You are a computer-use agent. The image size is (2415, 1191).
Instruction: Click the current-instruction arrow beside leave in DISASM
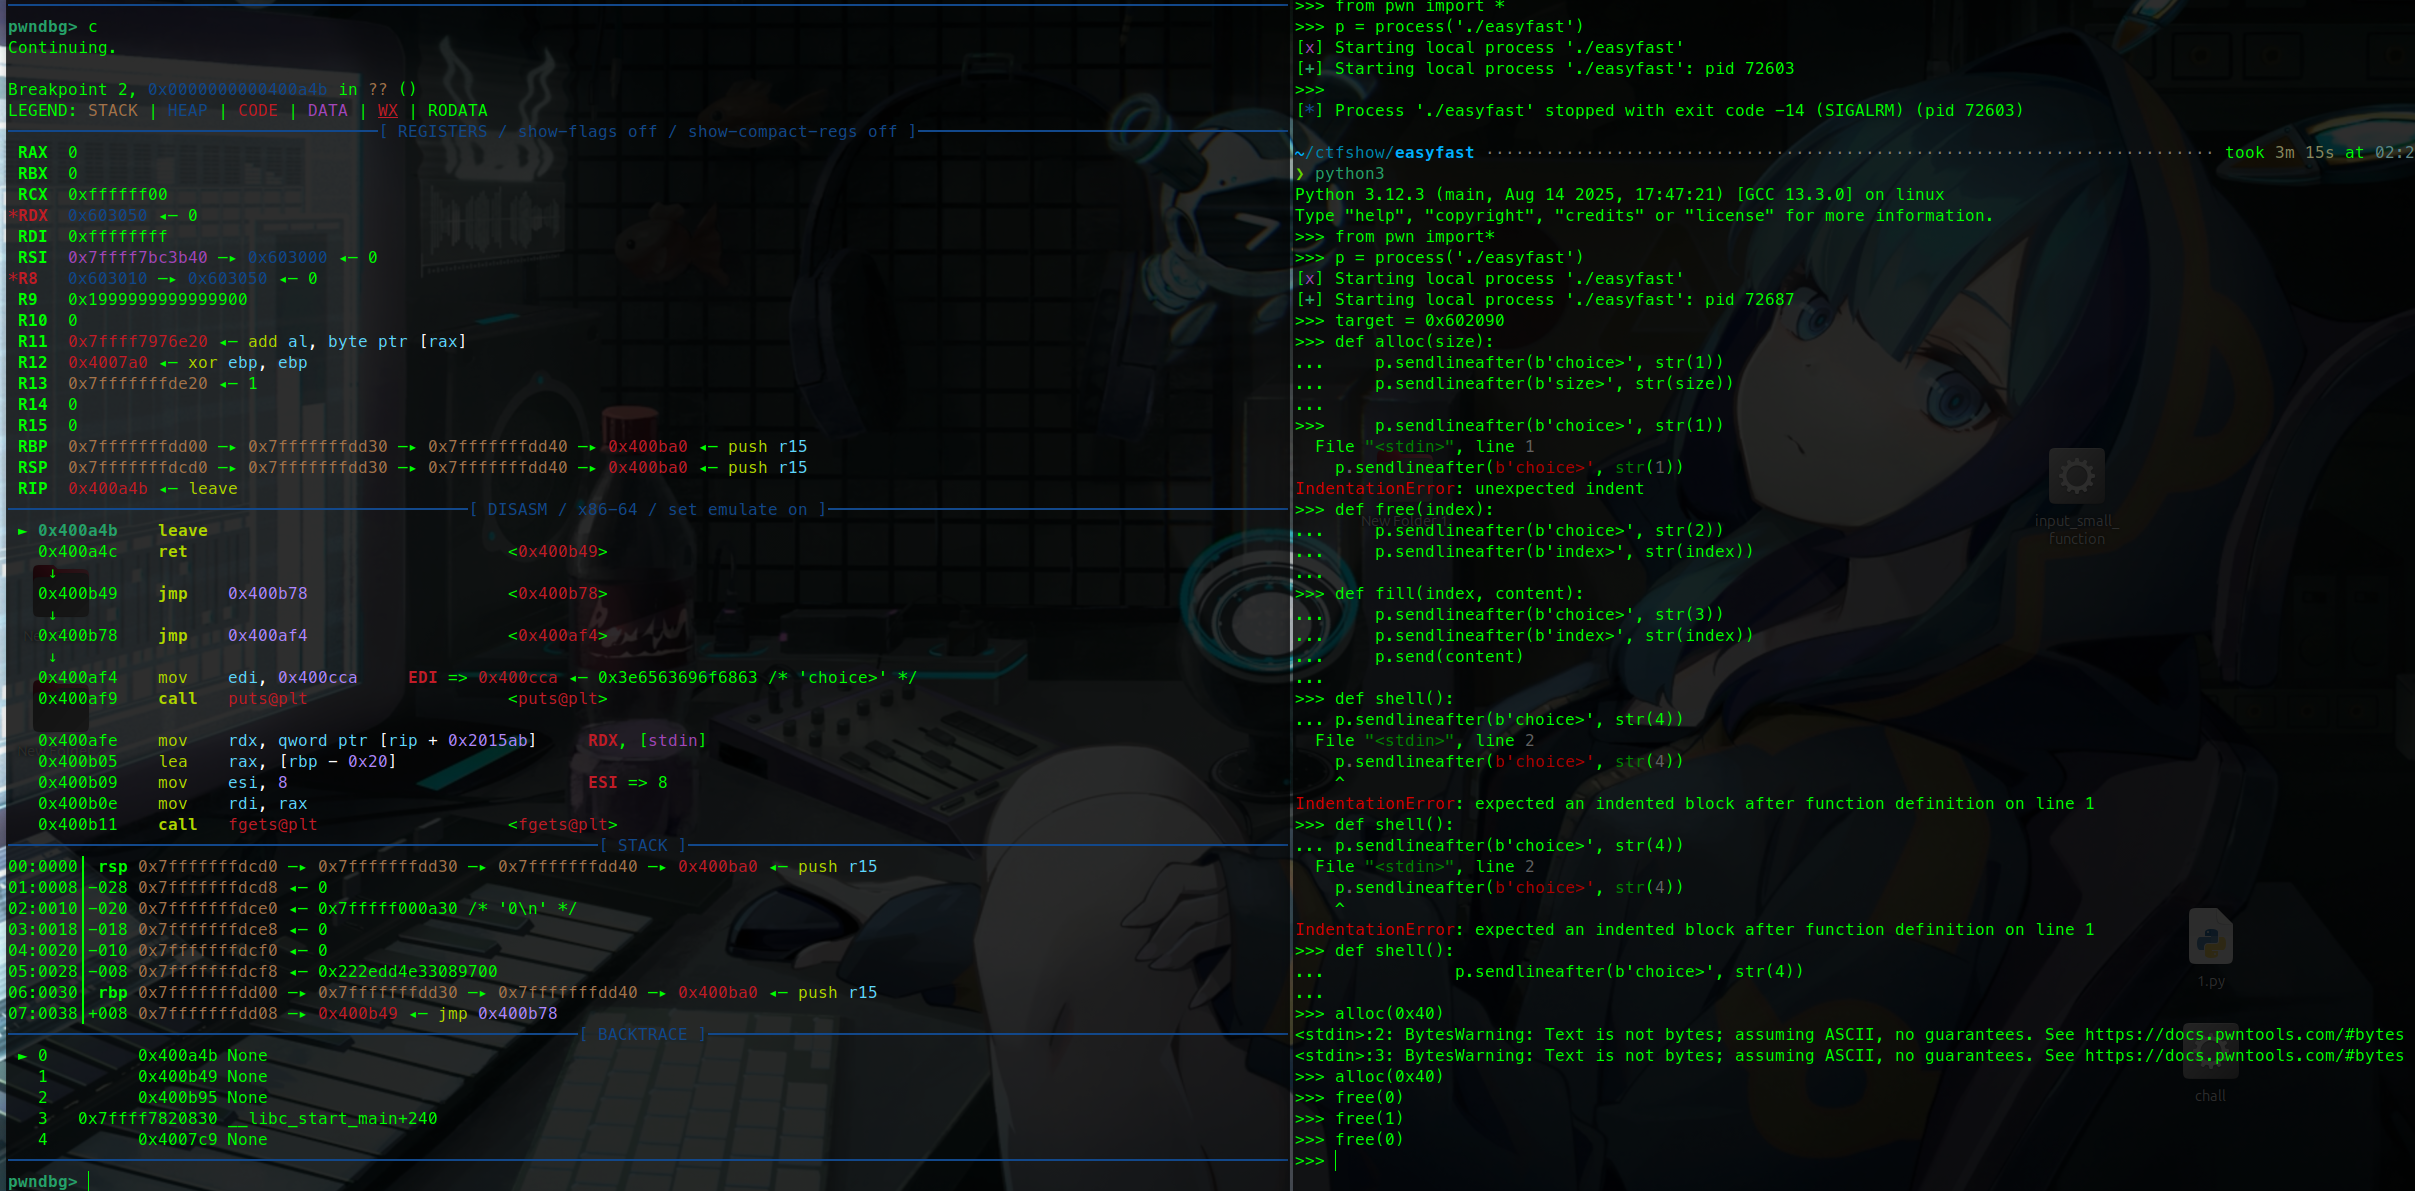tap(22, 531)
